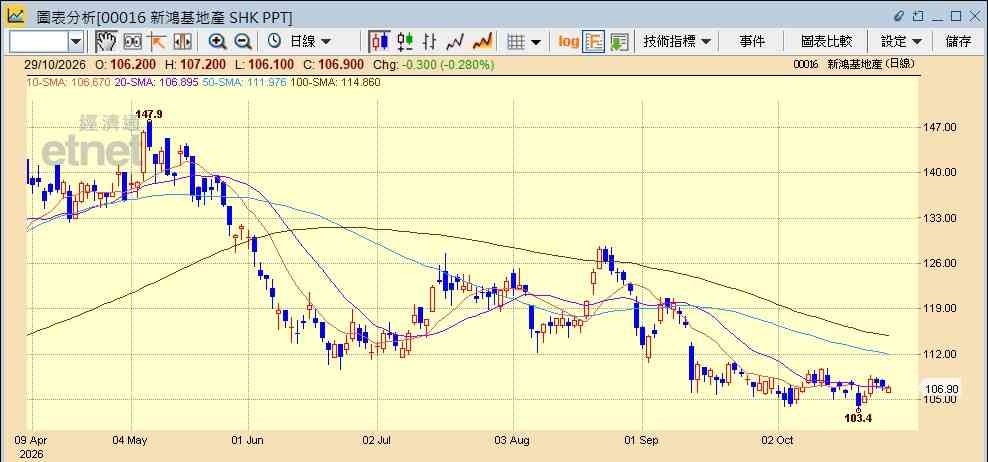The width and height of the screenshot is (988, 462).
Task: Click the 147.9 high price marker
Action: (149, 114)
